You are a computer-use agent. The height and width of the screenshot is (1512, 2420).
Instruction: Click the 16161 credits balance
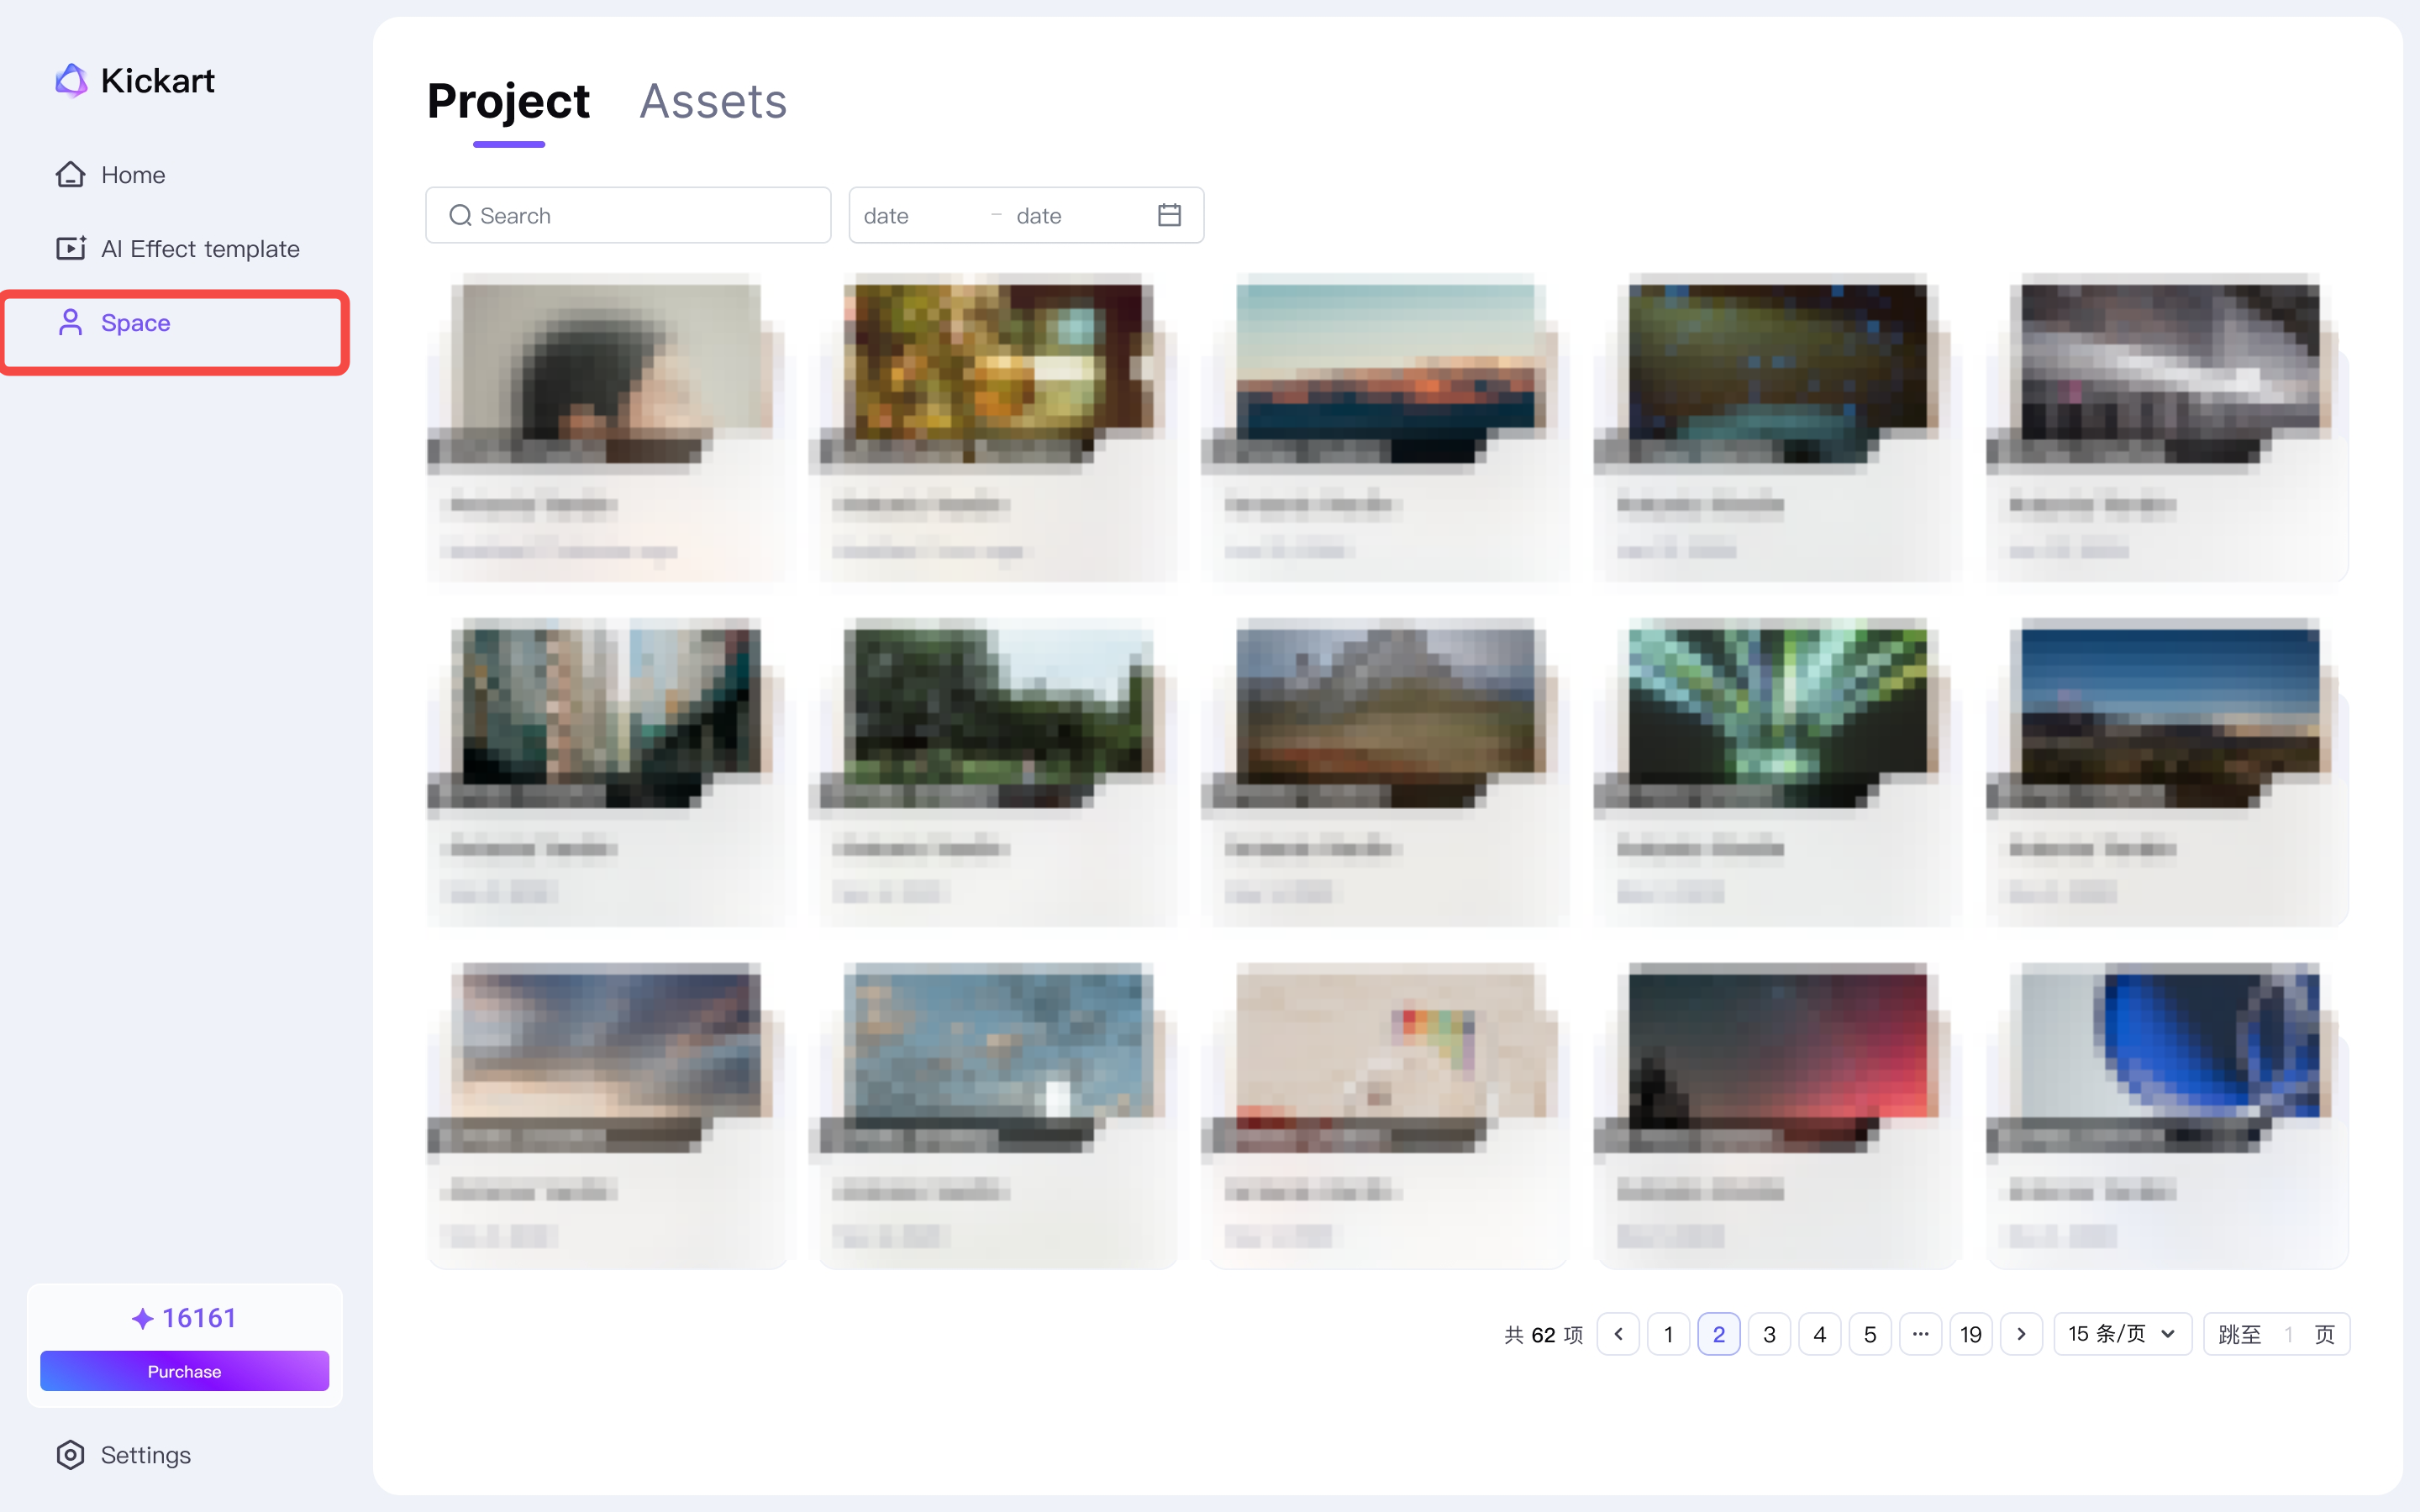click(x=184, y=1318)
